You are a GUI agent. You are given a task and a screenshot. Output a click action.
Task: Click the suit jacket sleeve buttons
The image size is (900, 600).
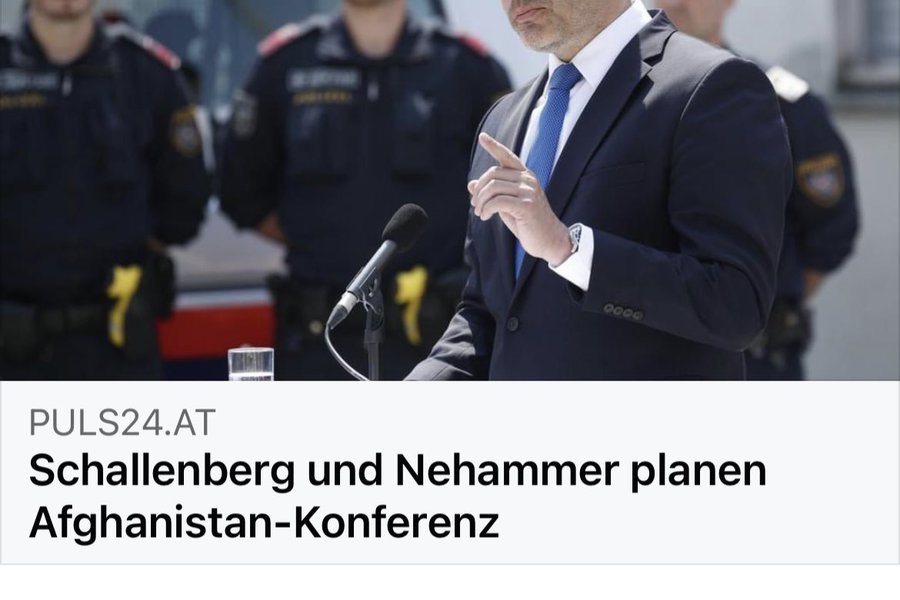623,312
